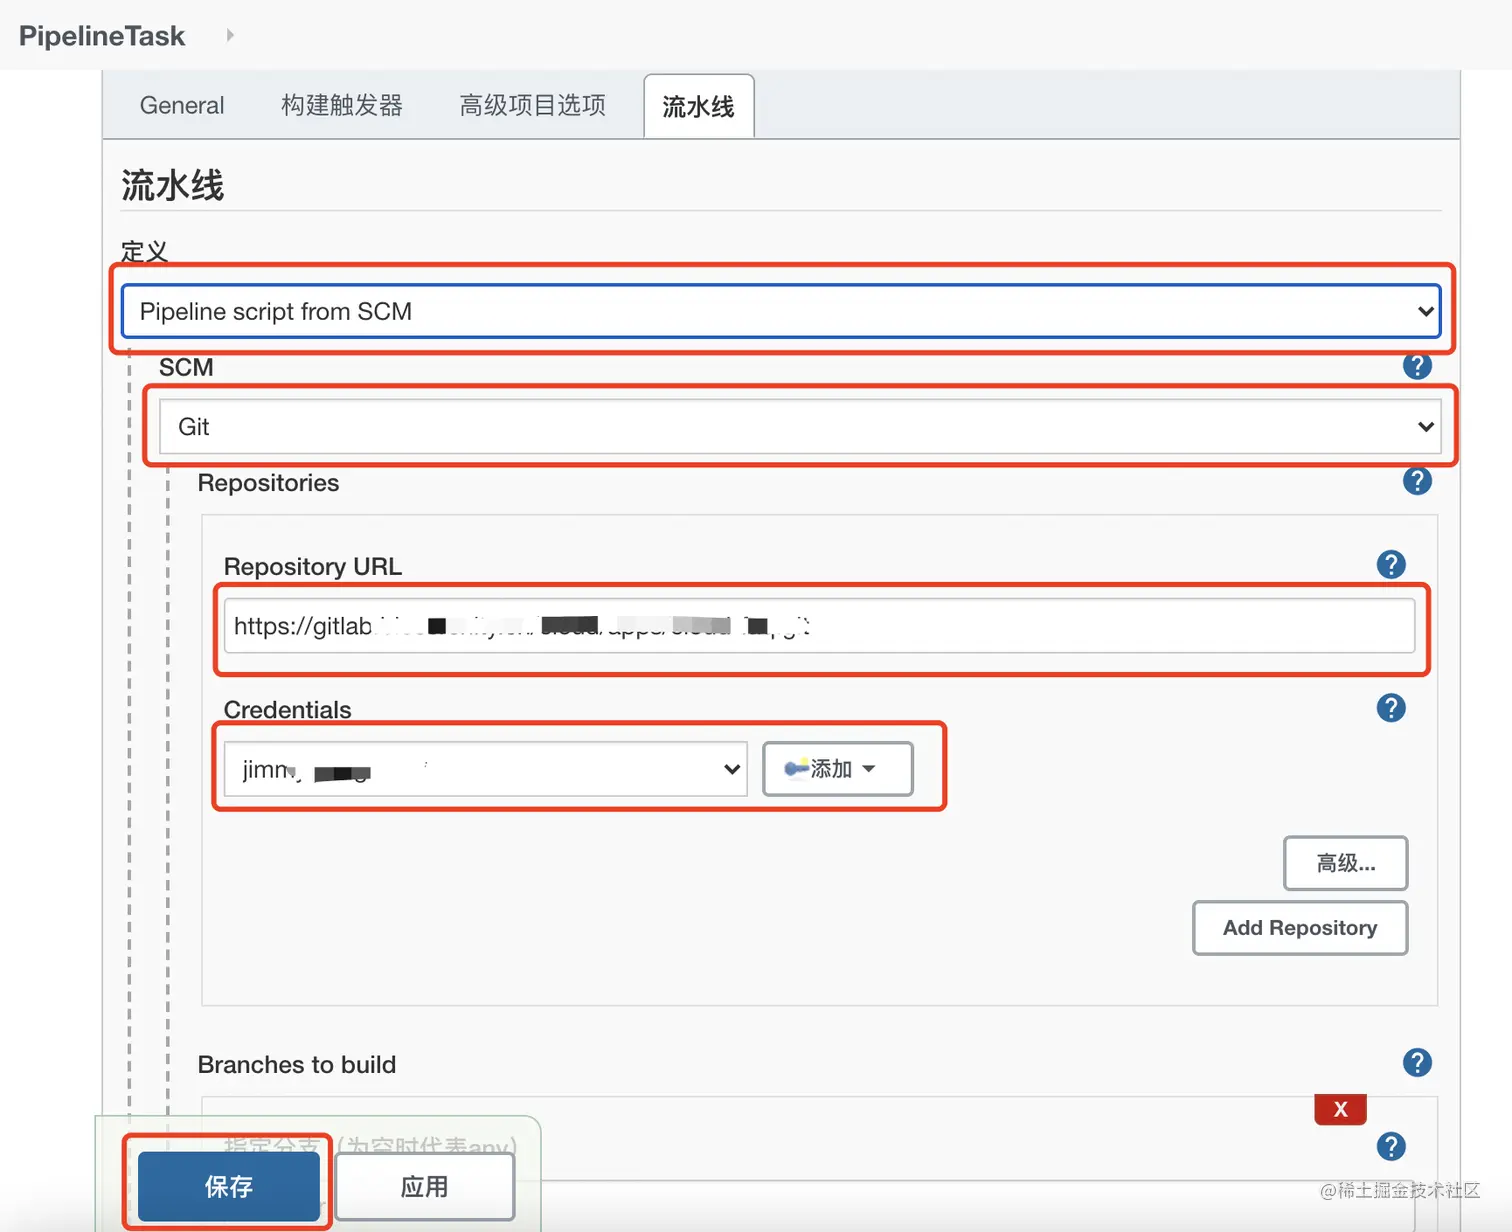Click the 保存 save button
Screen dimensions: 1512x1232
point(229,1186)
